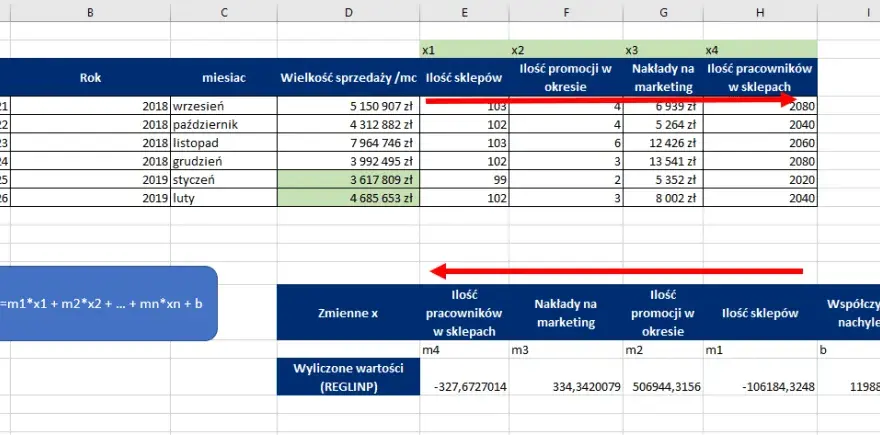Select the marketing cost cell 12 426 zł
The width and height of the screenshot is (880, 435).
(x=663, y=143)
